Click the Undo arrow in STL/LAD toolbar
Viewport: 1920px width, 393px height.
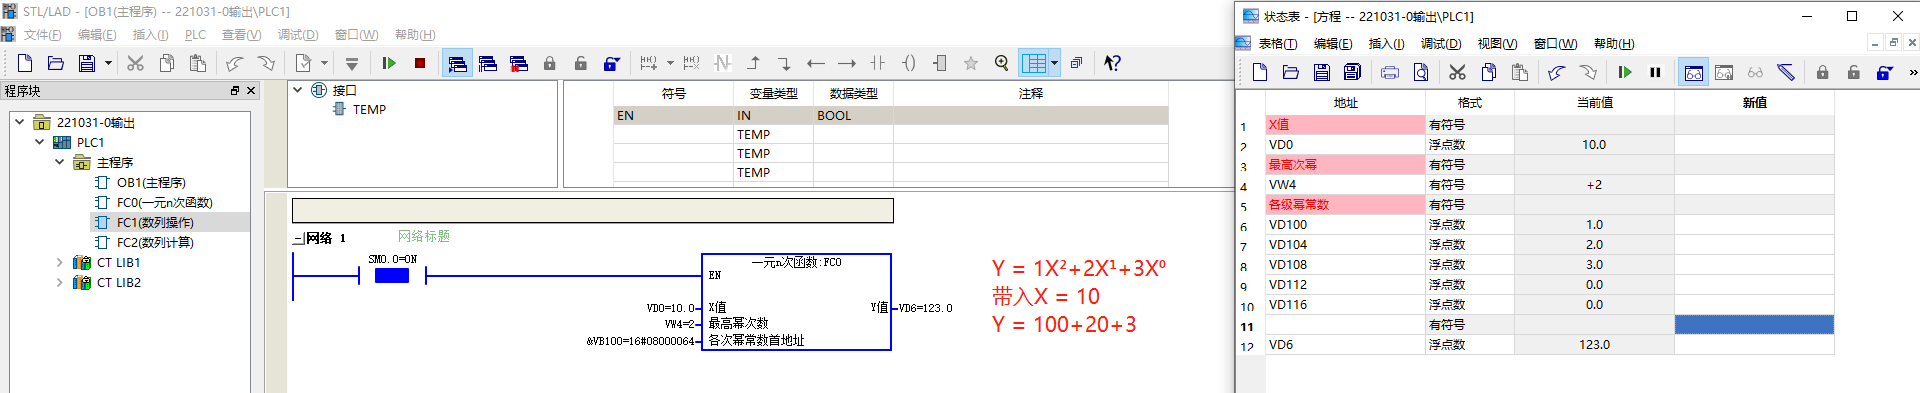click(x=234, y=63)
